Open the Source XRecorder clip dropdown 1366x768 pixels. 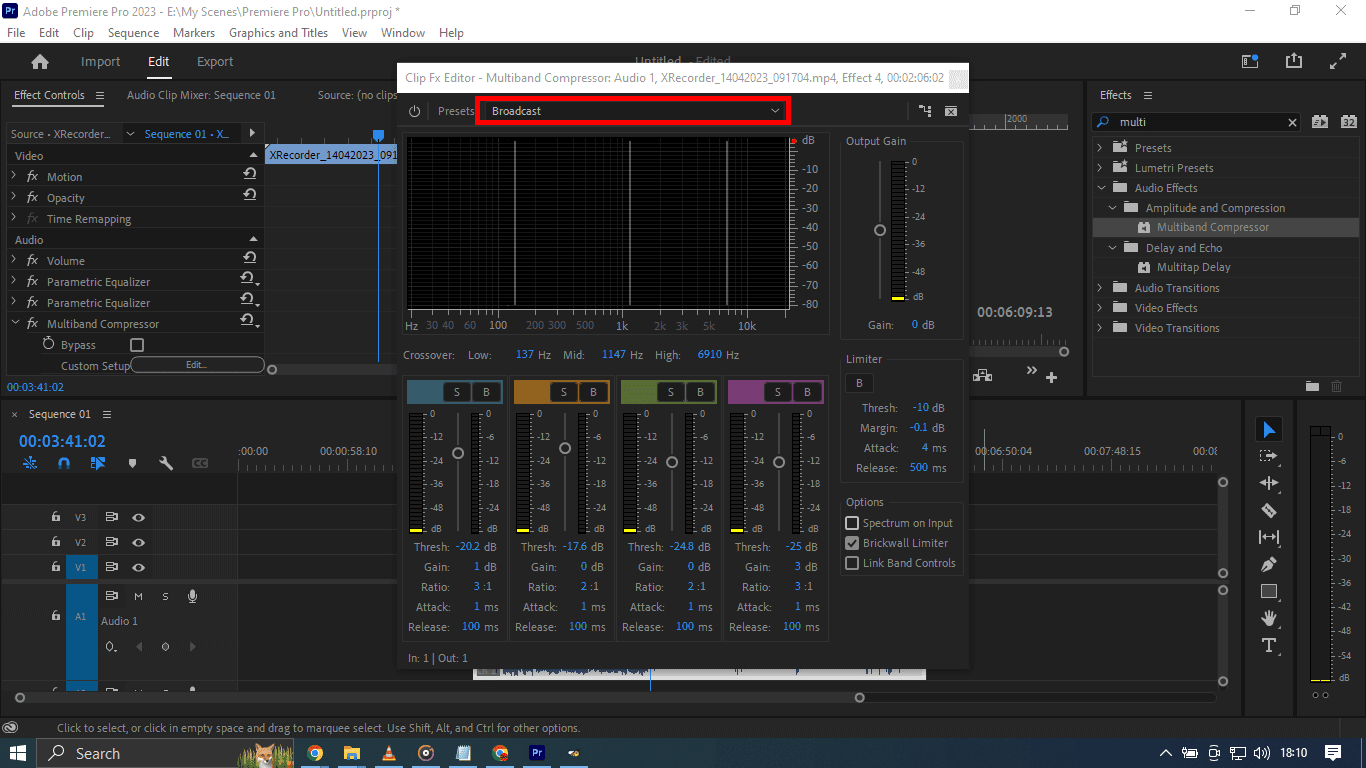coord(130,134)
